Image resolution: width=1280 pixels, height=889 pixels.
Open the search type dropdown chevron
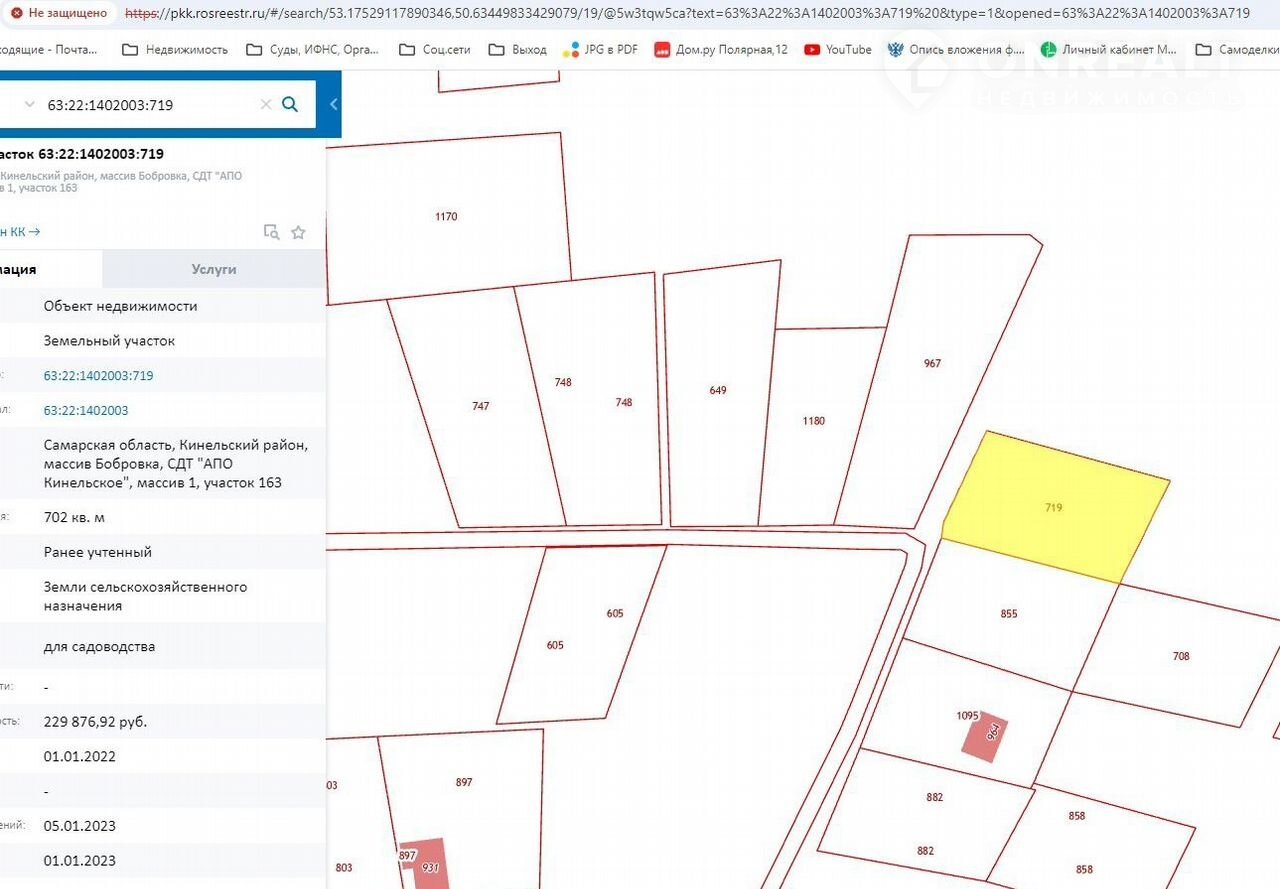pyautogui.click(x=29, y=104)
